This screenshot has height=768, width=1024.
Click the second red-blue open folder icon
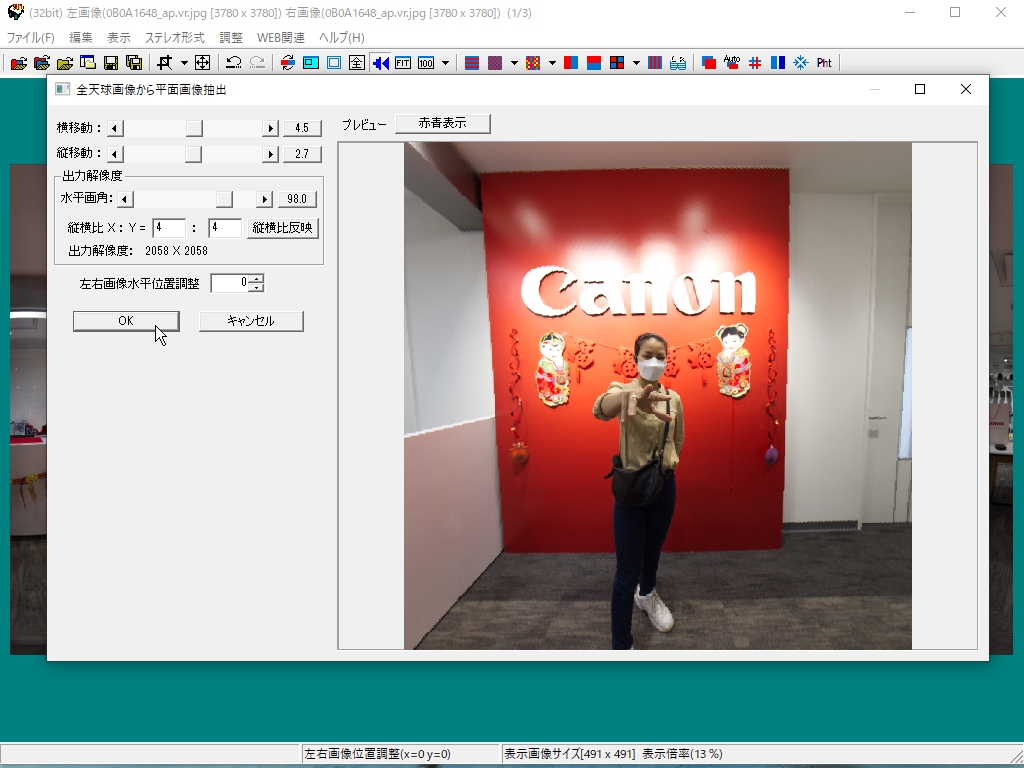pos(42,63)
